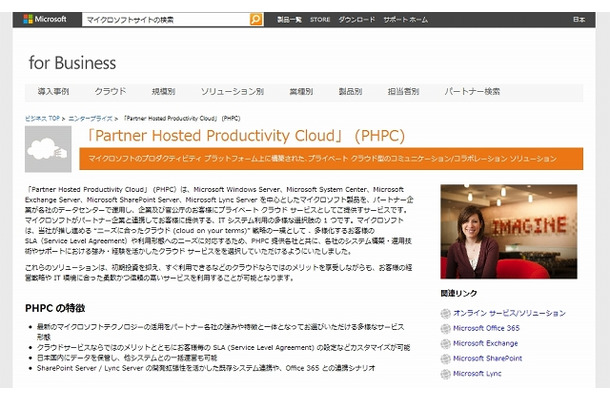Viewport: 610px width, 400px height.
Task: Expand the ソリューション別 navigation menu
Action: (x=232, y=91)
